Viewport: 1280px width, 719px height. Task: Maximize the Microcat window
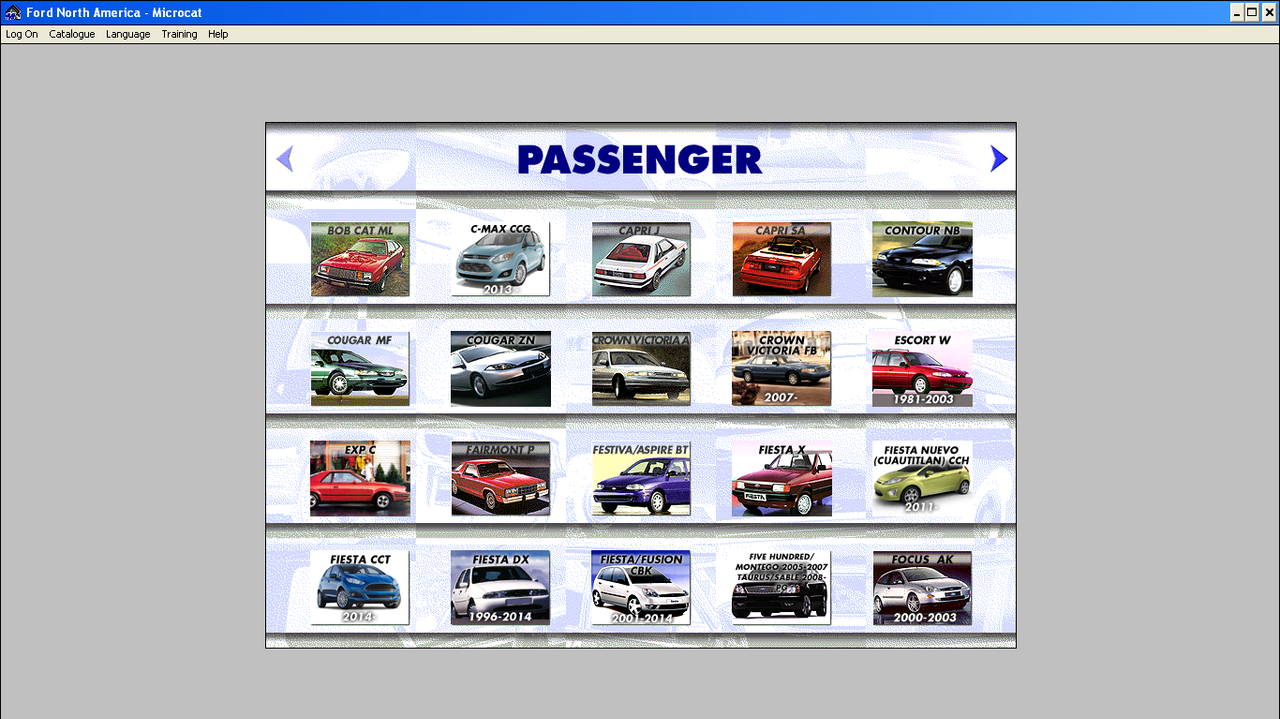tap(1252, 13)
